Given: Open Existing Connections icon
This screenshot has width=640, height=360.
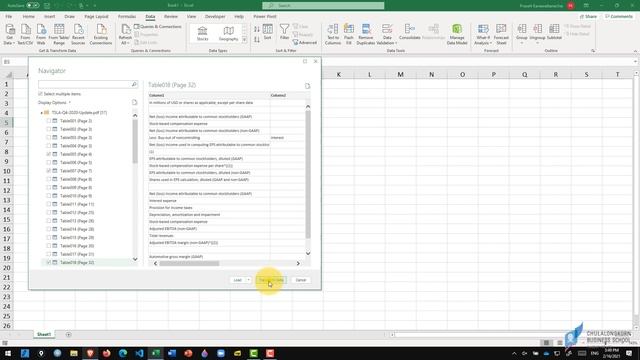Looking at the screenshot, I should (101, 29).
